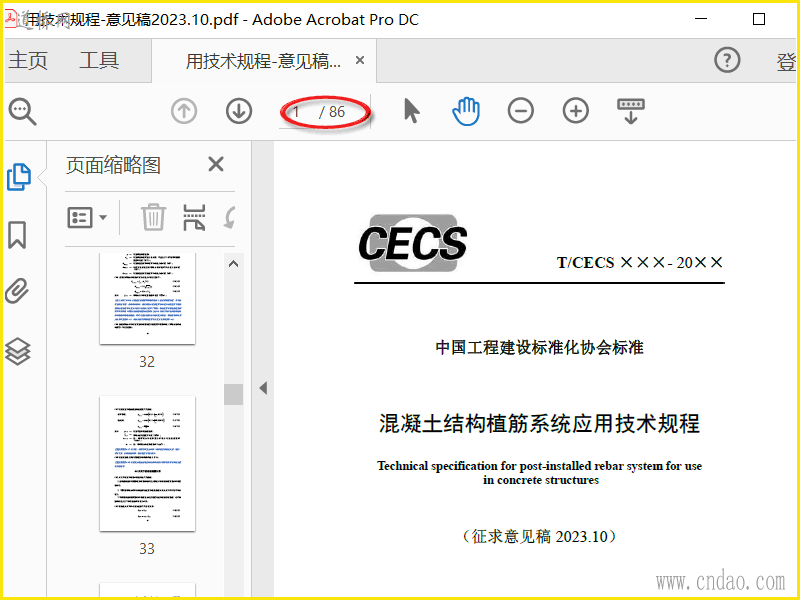Maximize the Acrobat window
The height and width of the screenshot is (600, 800).
[x=759, y=19]
